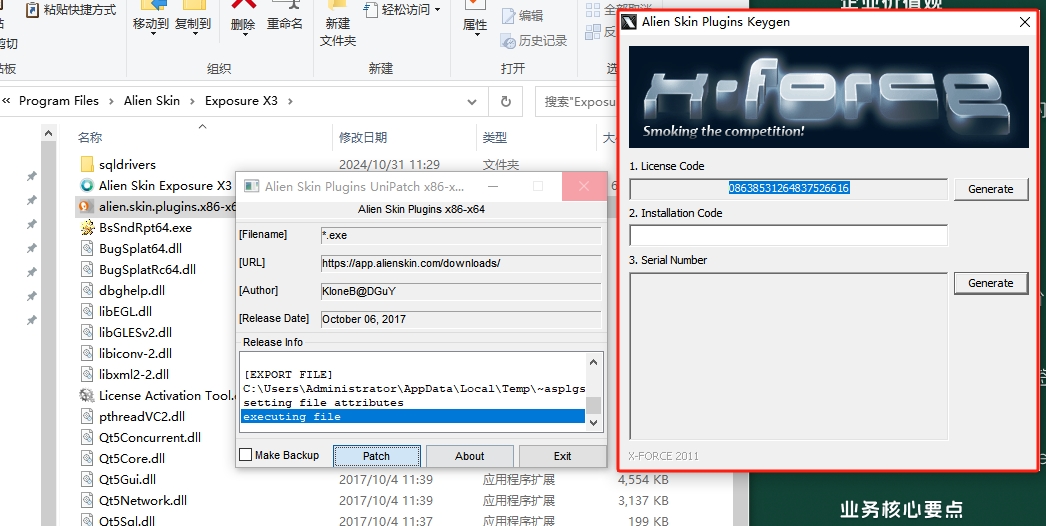The width and height of the screenshot is (1046, 526).
Task: Select Alien Skin Exposure X3 file icon
Action: [x=87, y=186]
